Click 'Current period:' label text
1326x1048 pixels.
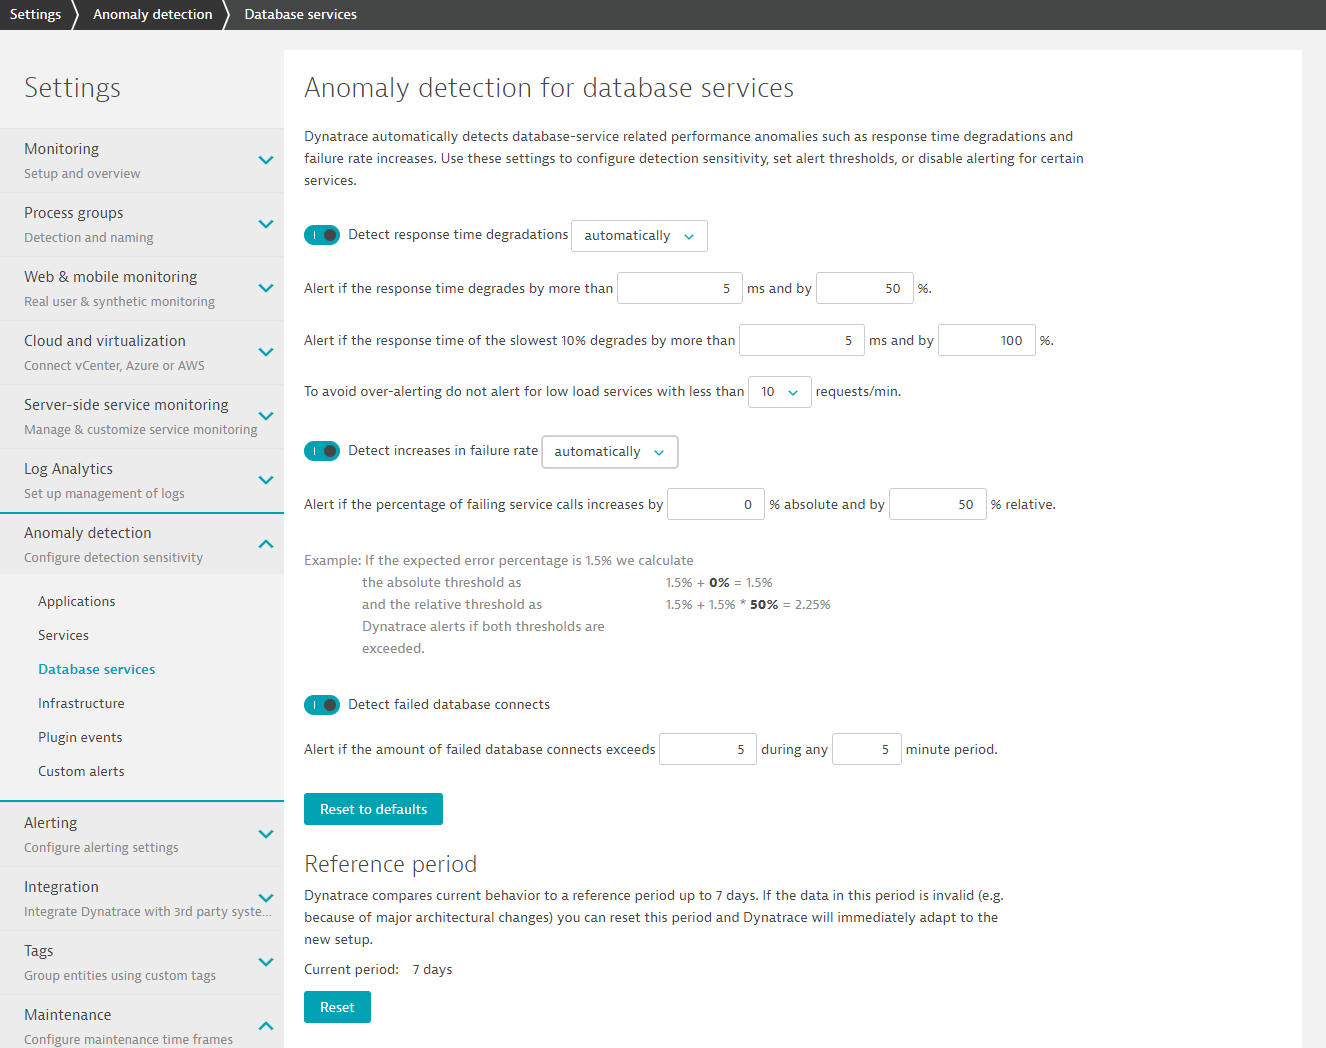[x=351, y=969]
